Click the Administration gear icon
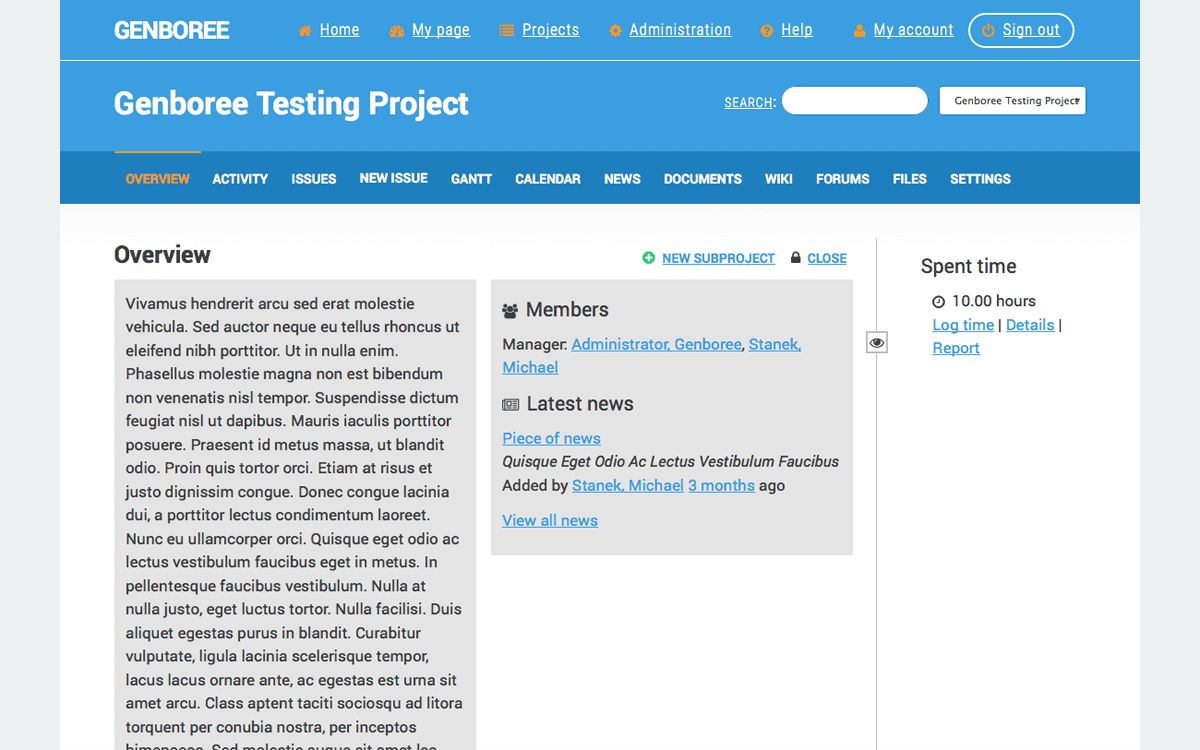This screenshot has width=1200, height=750. [x=615, y=31]
